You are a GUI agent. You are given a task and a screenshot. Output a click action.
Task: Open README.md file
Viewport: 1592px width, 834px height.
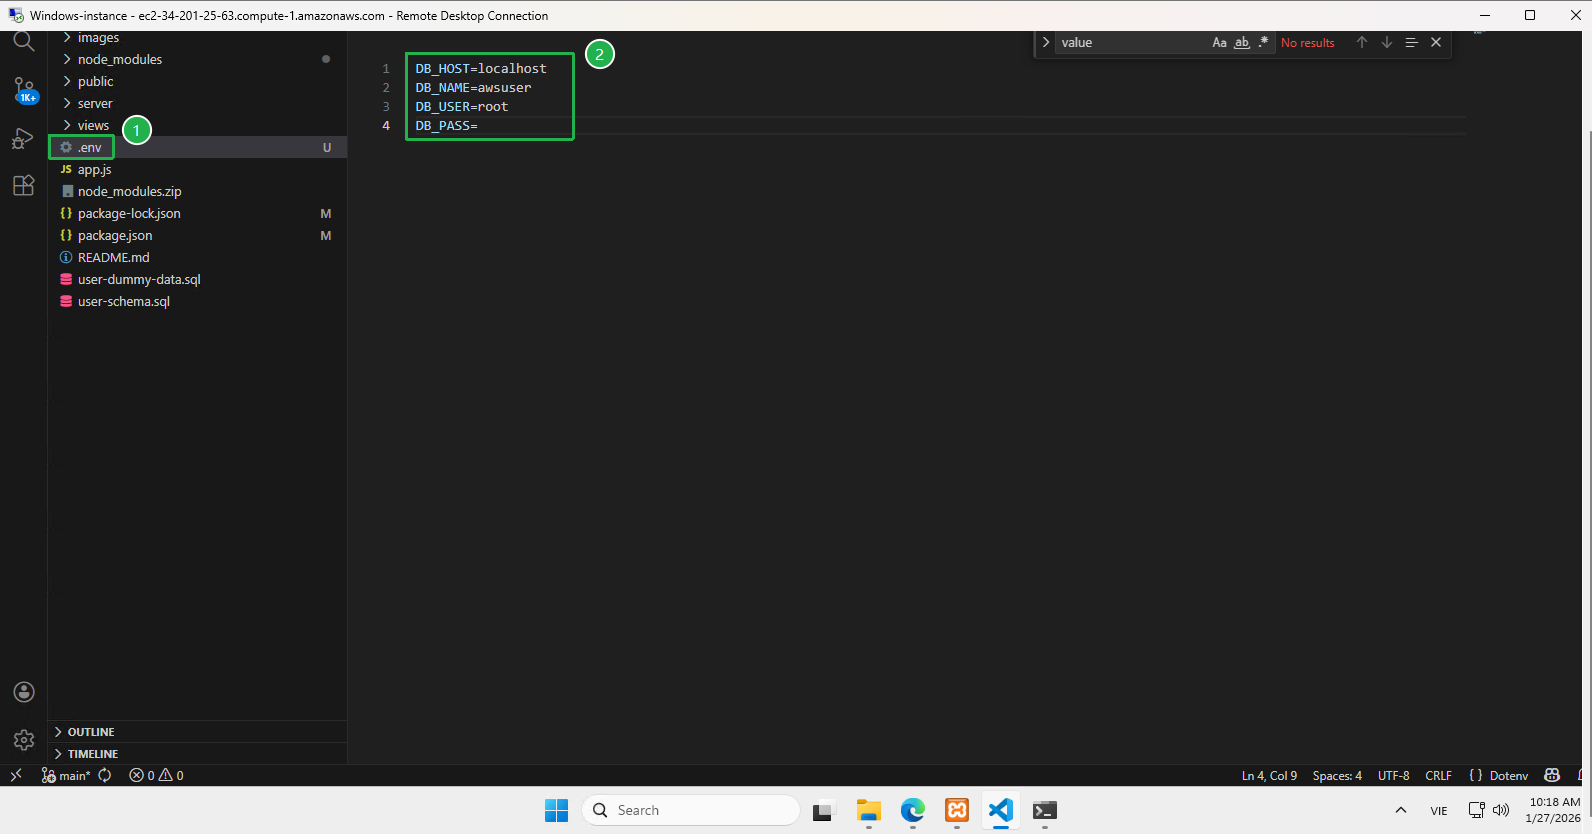[197, 257]
